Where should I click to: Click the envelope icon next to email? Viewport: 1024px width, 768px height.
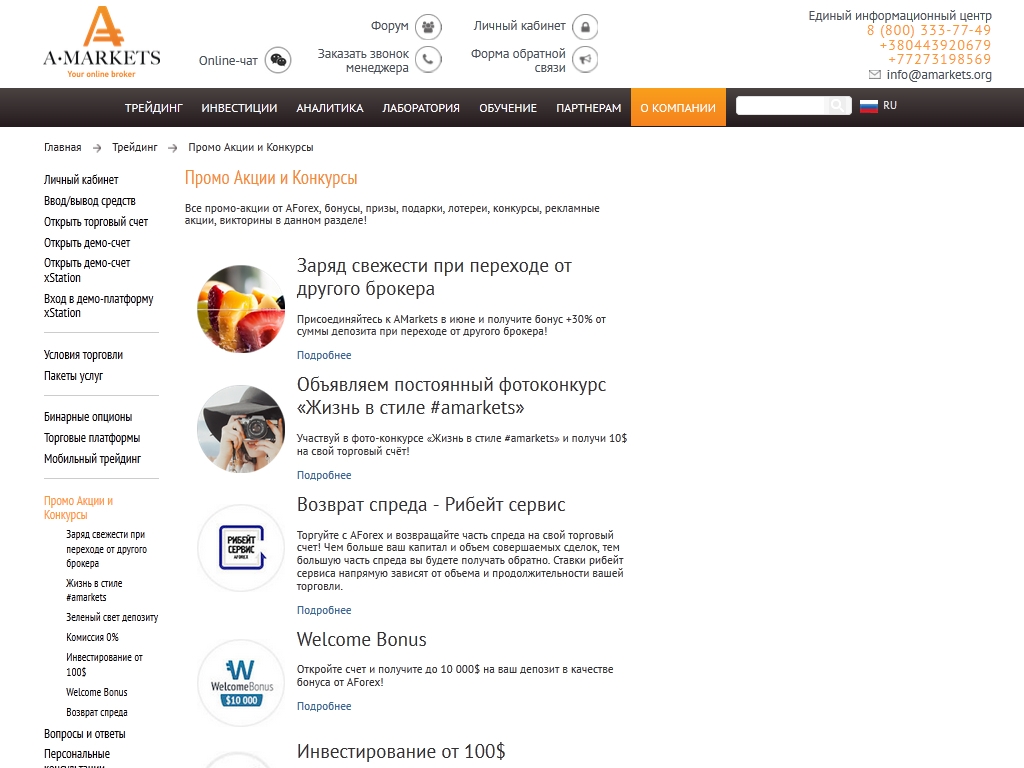(x=875, y=75)
